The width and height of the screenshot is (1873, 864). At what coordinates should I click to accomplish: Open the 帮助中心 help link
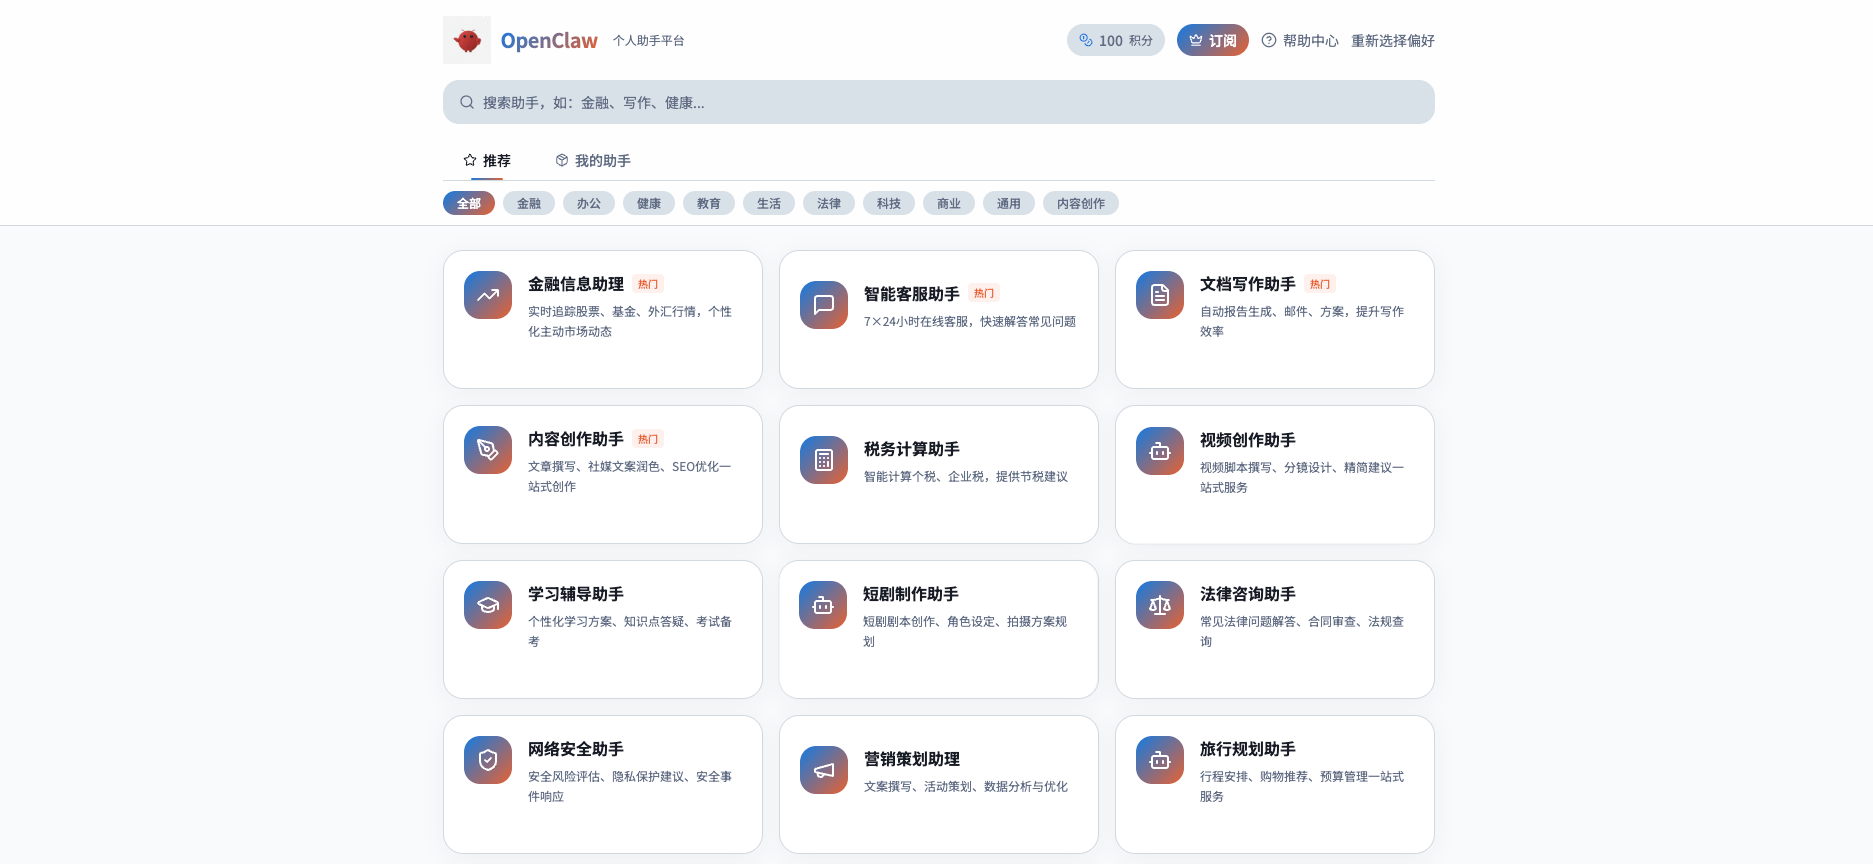(x=1300, y=41)
